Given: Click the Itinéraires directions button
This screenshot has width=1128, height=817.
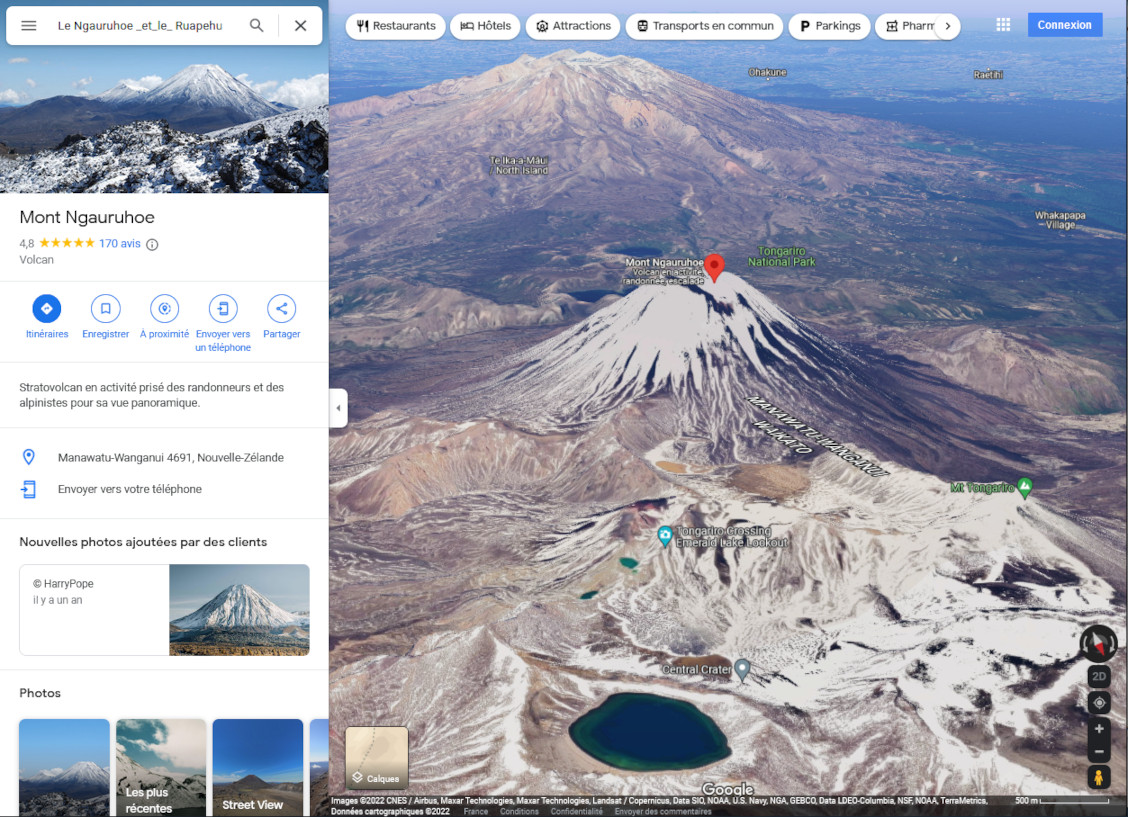Looking at the screenshot, I should pyautogui.click(x=47, y=309).
